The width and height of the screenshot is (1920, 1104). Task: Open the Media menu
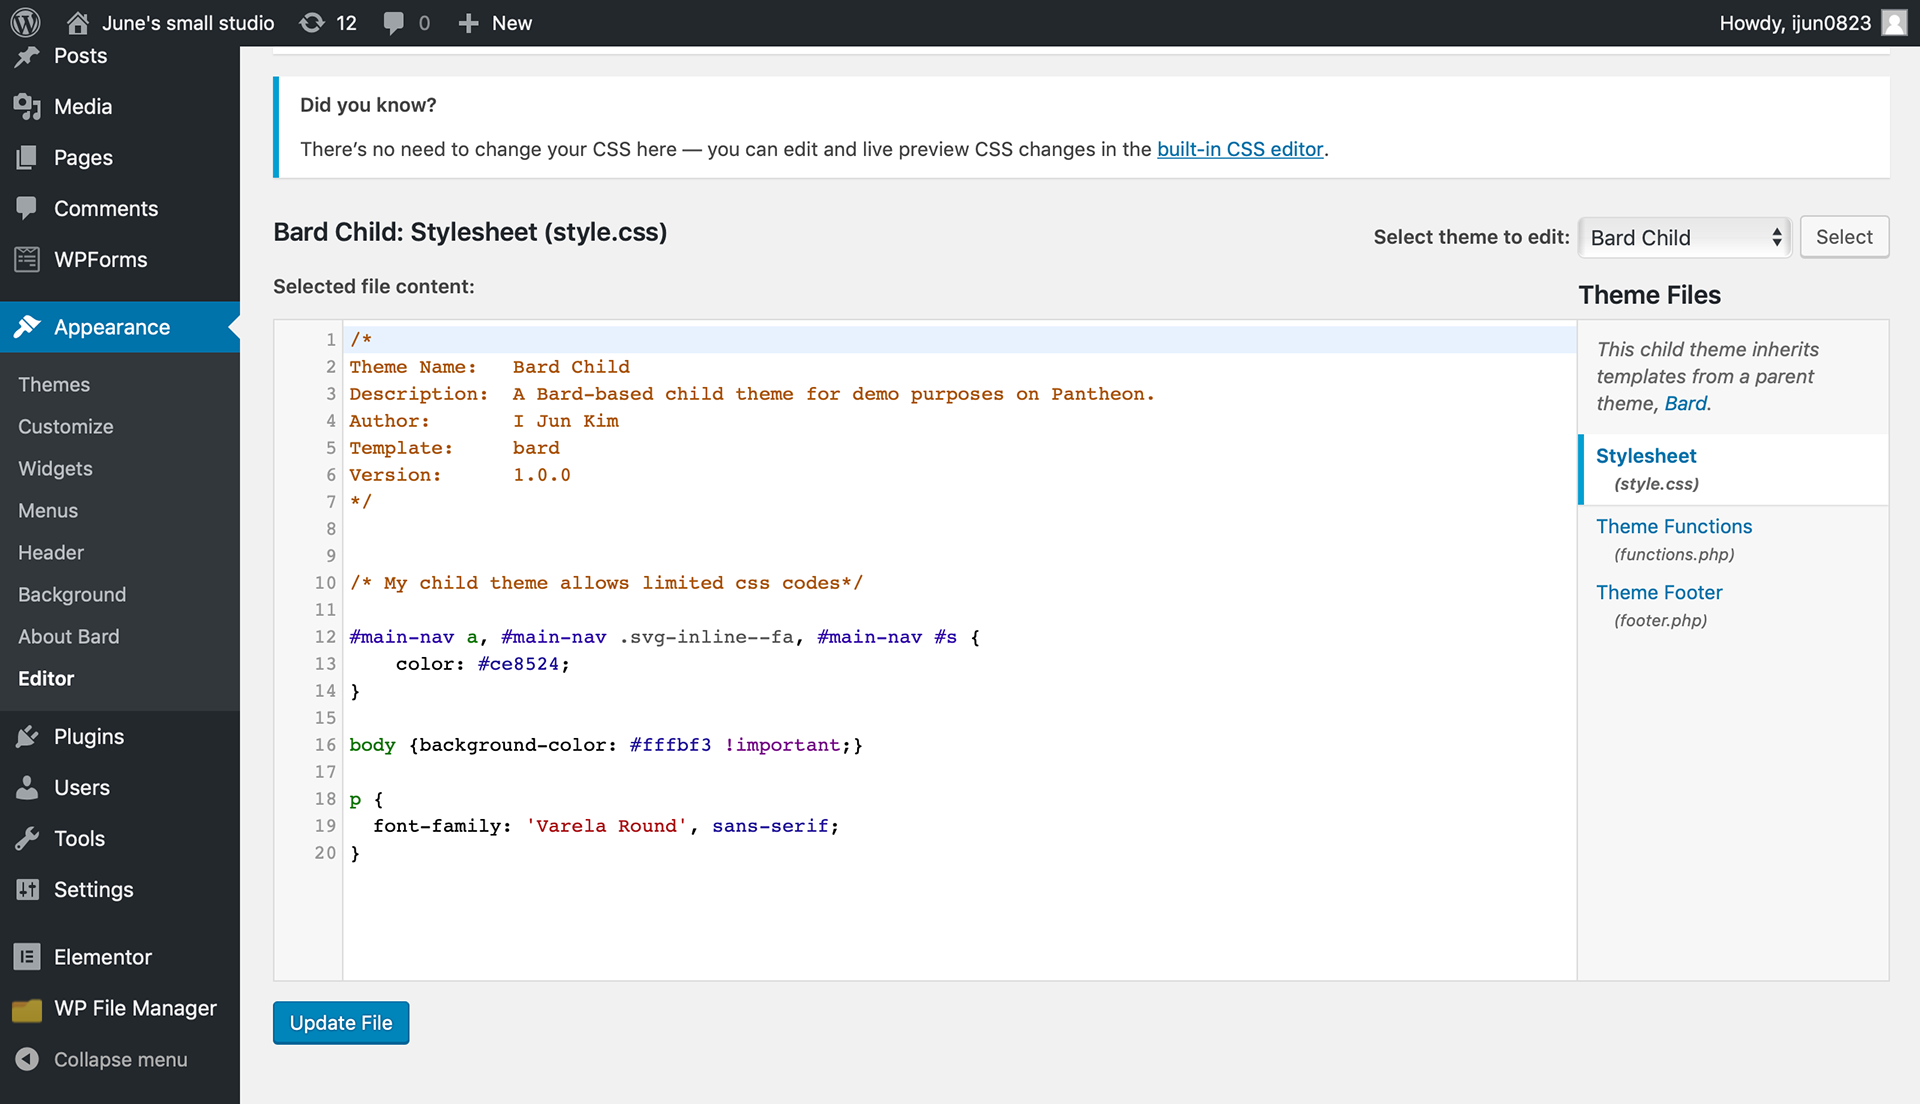point(83,107)
